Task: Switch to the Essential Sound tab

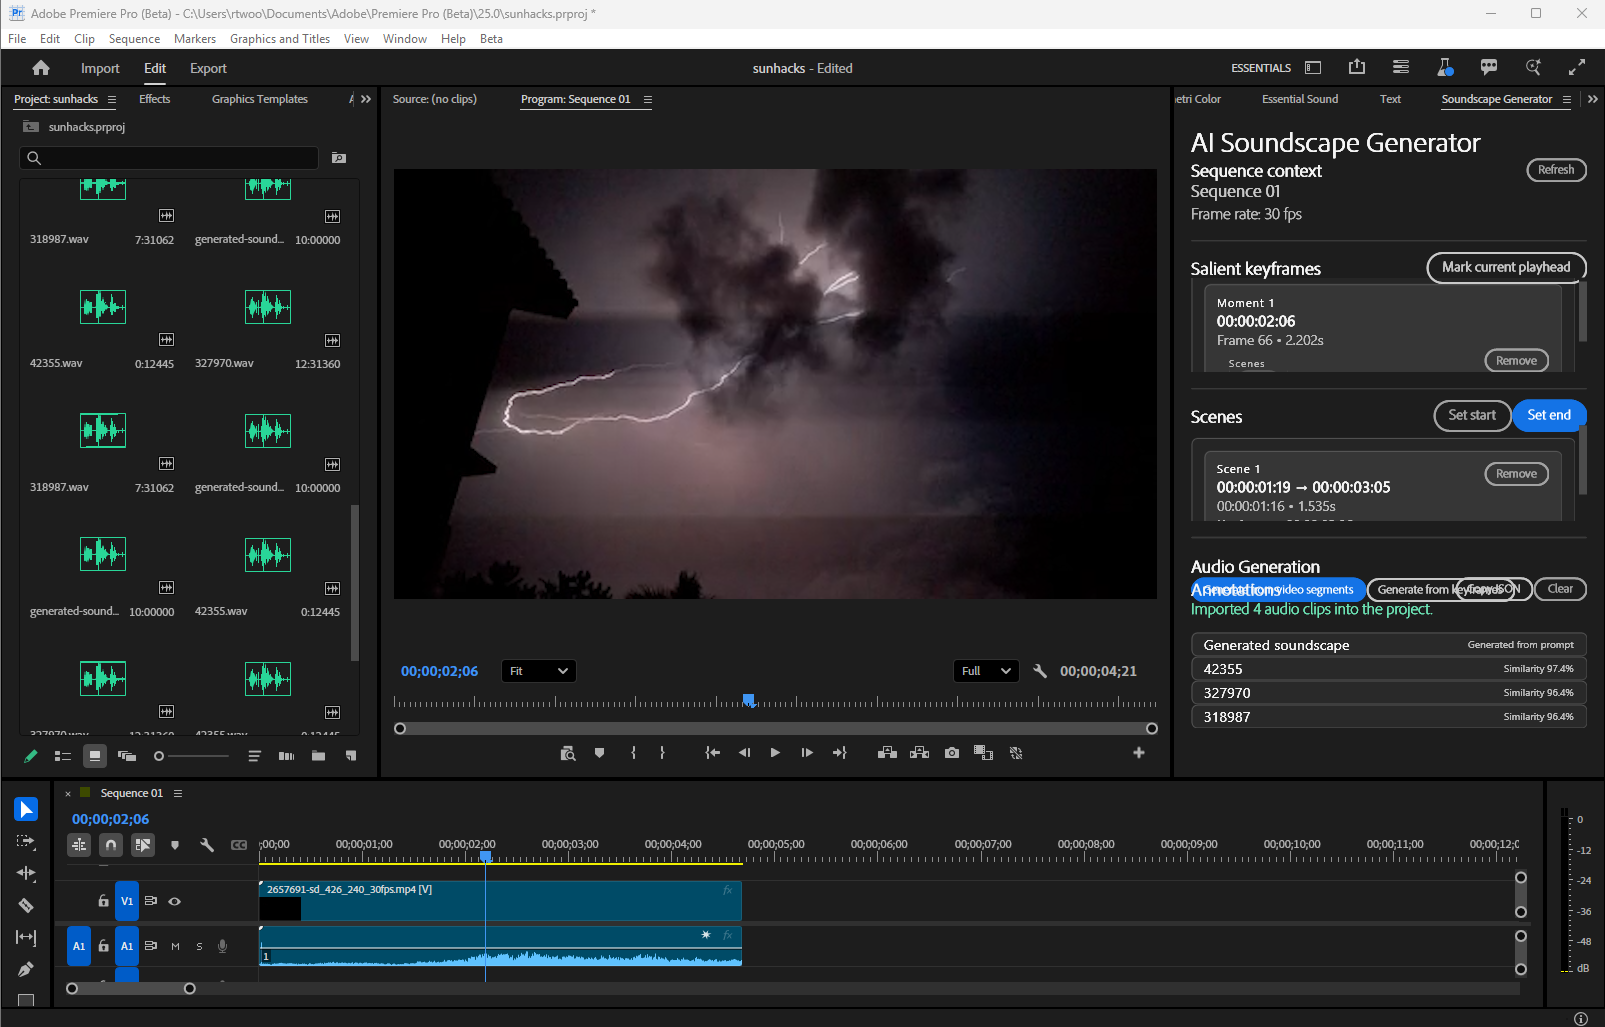Action: 1299,99
